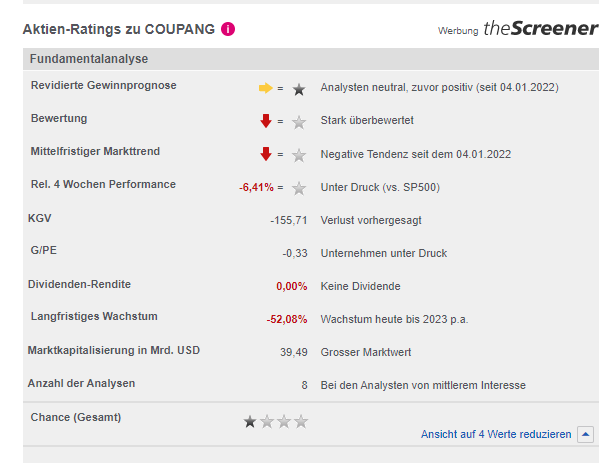The image size is (601, 463).
Task: Click the red down arrow for Bewertung
Action: tap(266, 121)
